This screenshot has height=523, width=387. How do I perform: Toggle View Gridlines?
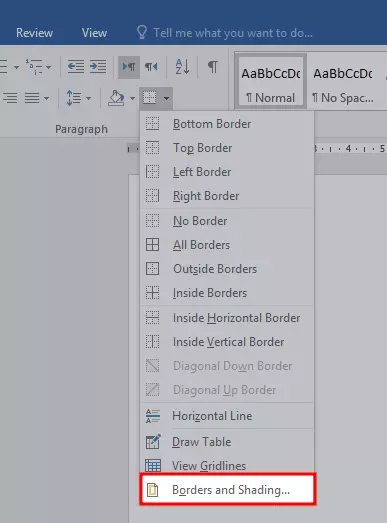pos(227,466)
